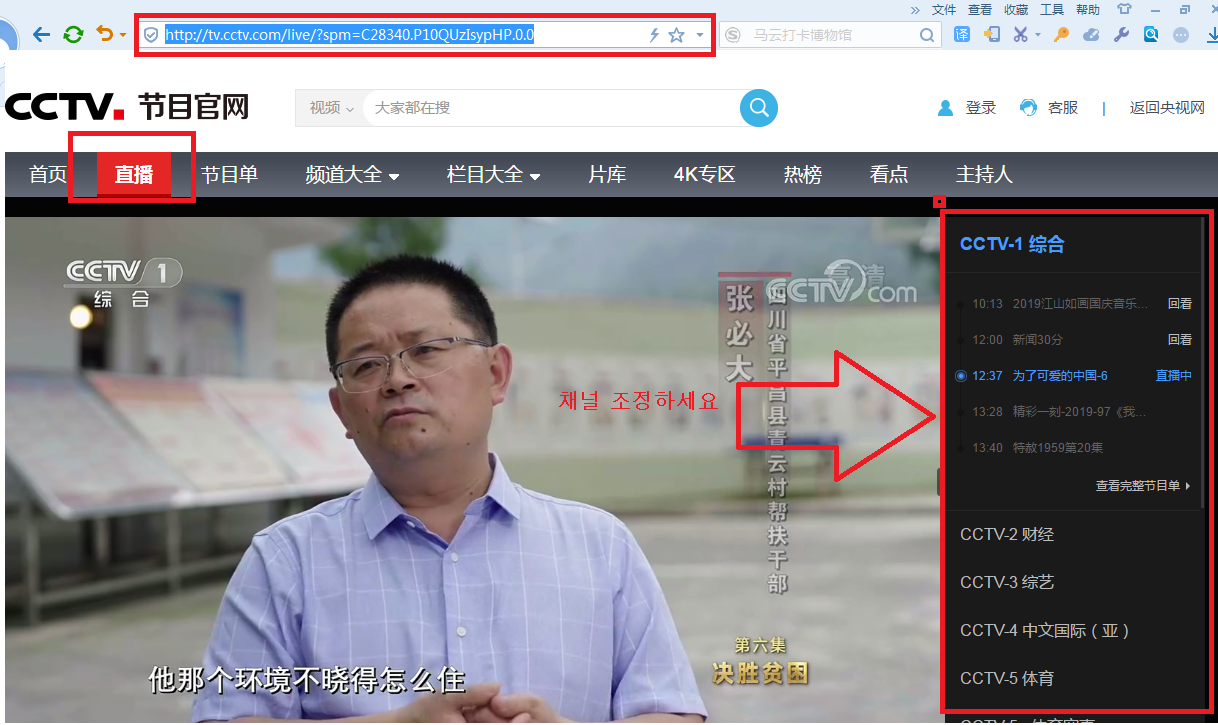Click the live video player
This screenshot has width=1218, height=725.
473,468
